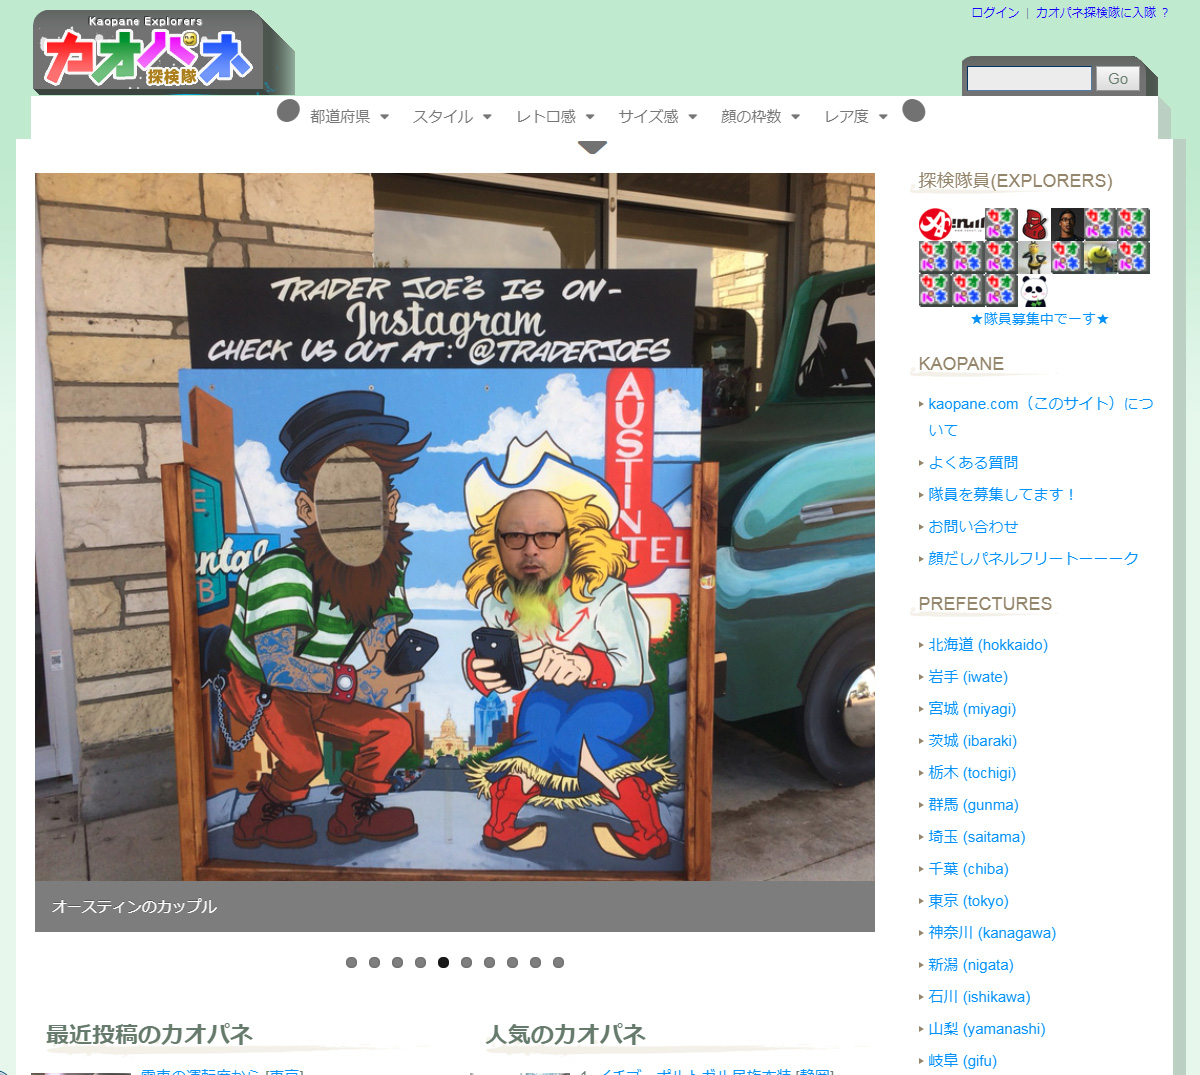
Task: Open the kaopane.com（このサイト）について link
Action: click(1041, 417)
